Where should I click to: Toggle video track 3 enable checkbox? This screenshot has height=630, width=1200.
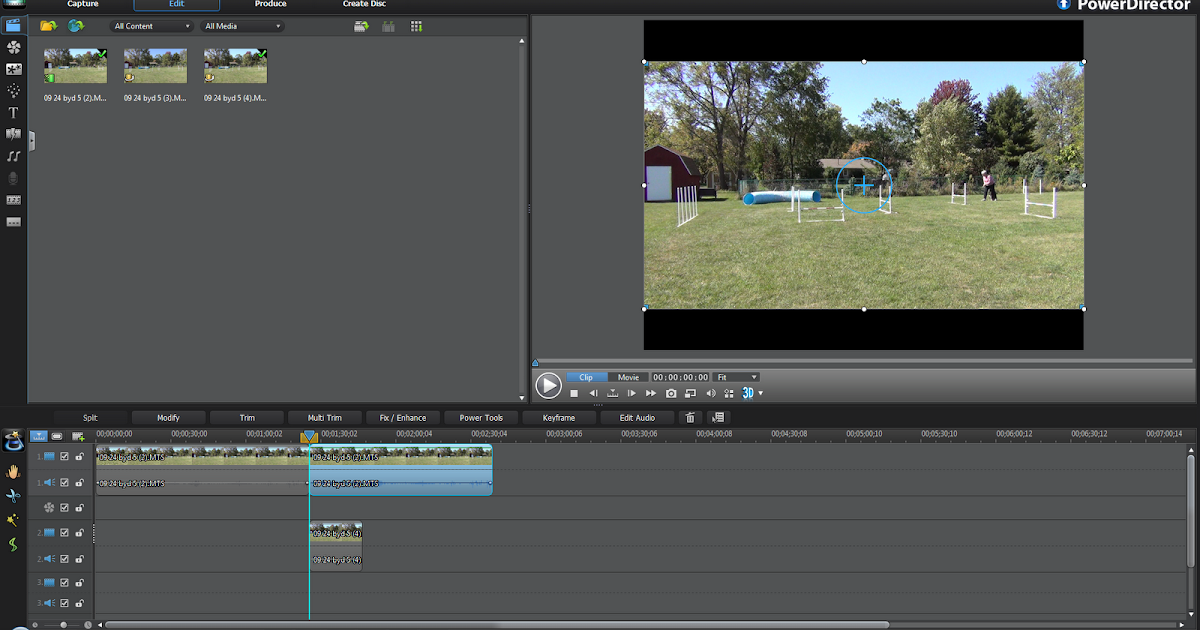[64, 582]
